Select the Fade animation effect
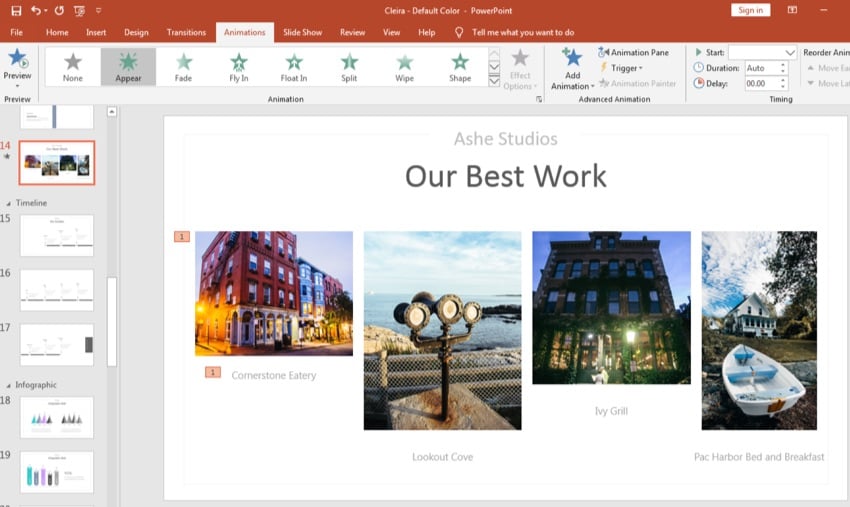 (183, 66)
